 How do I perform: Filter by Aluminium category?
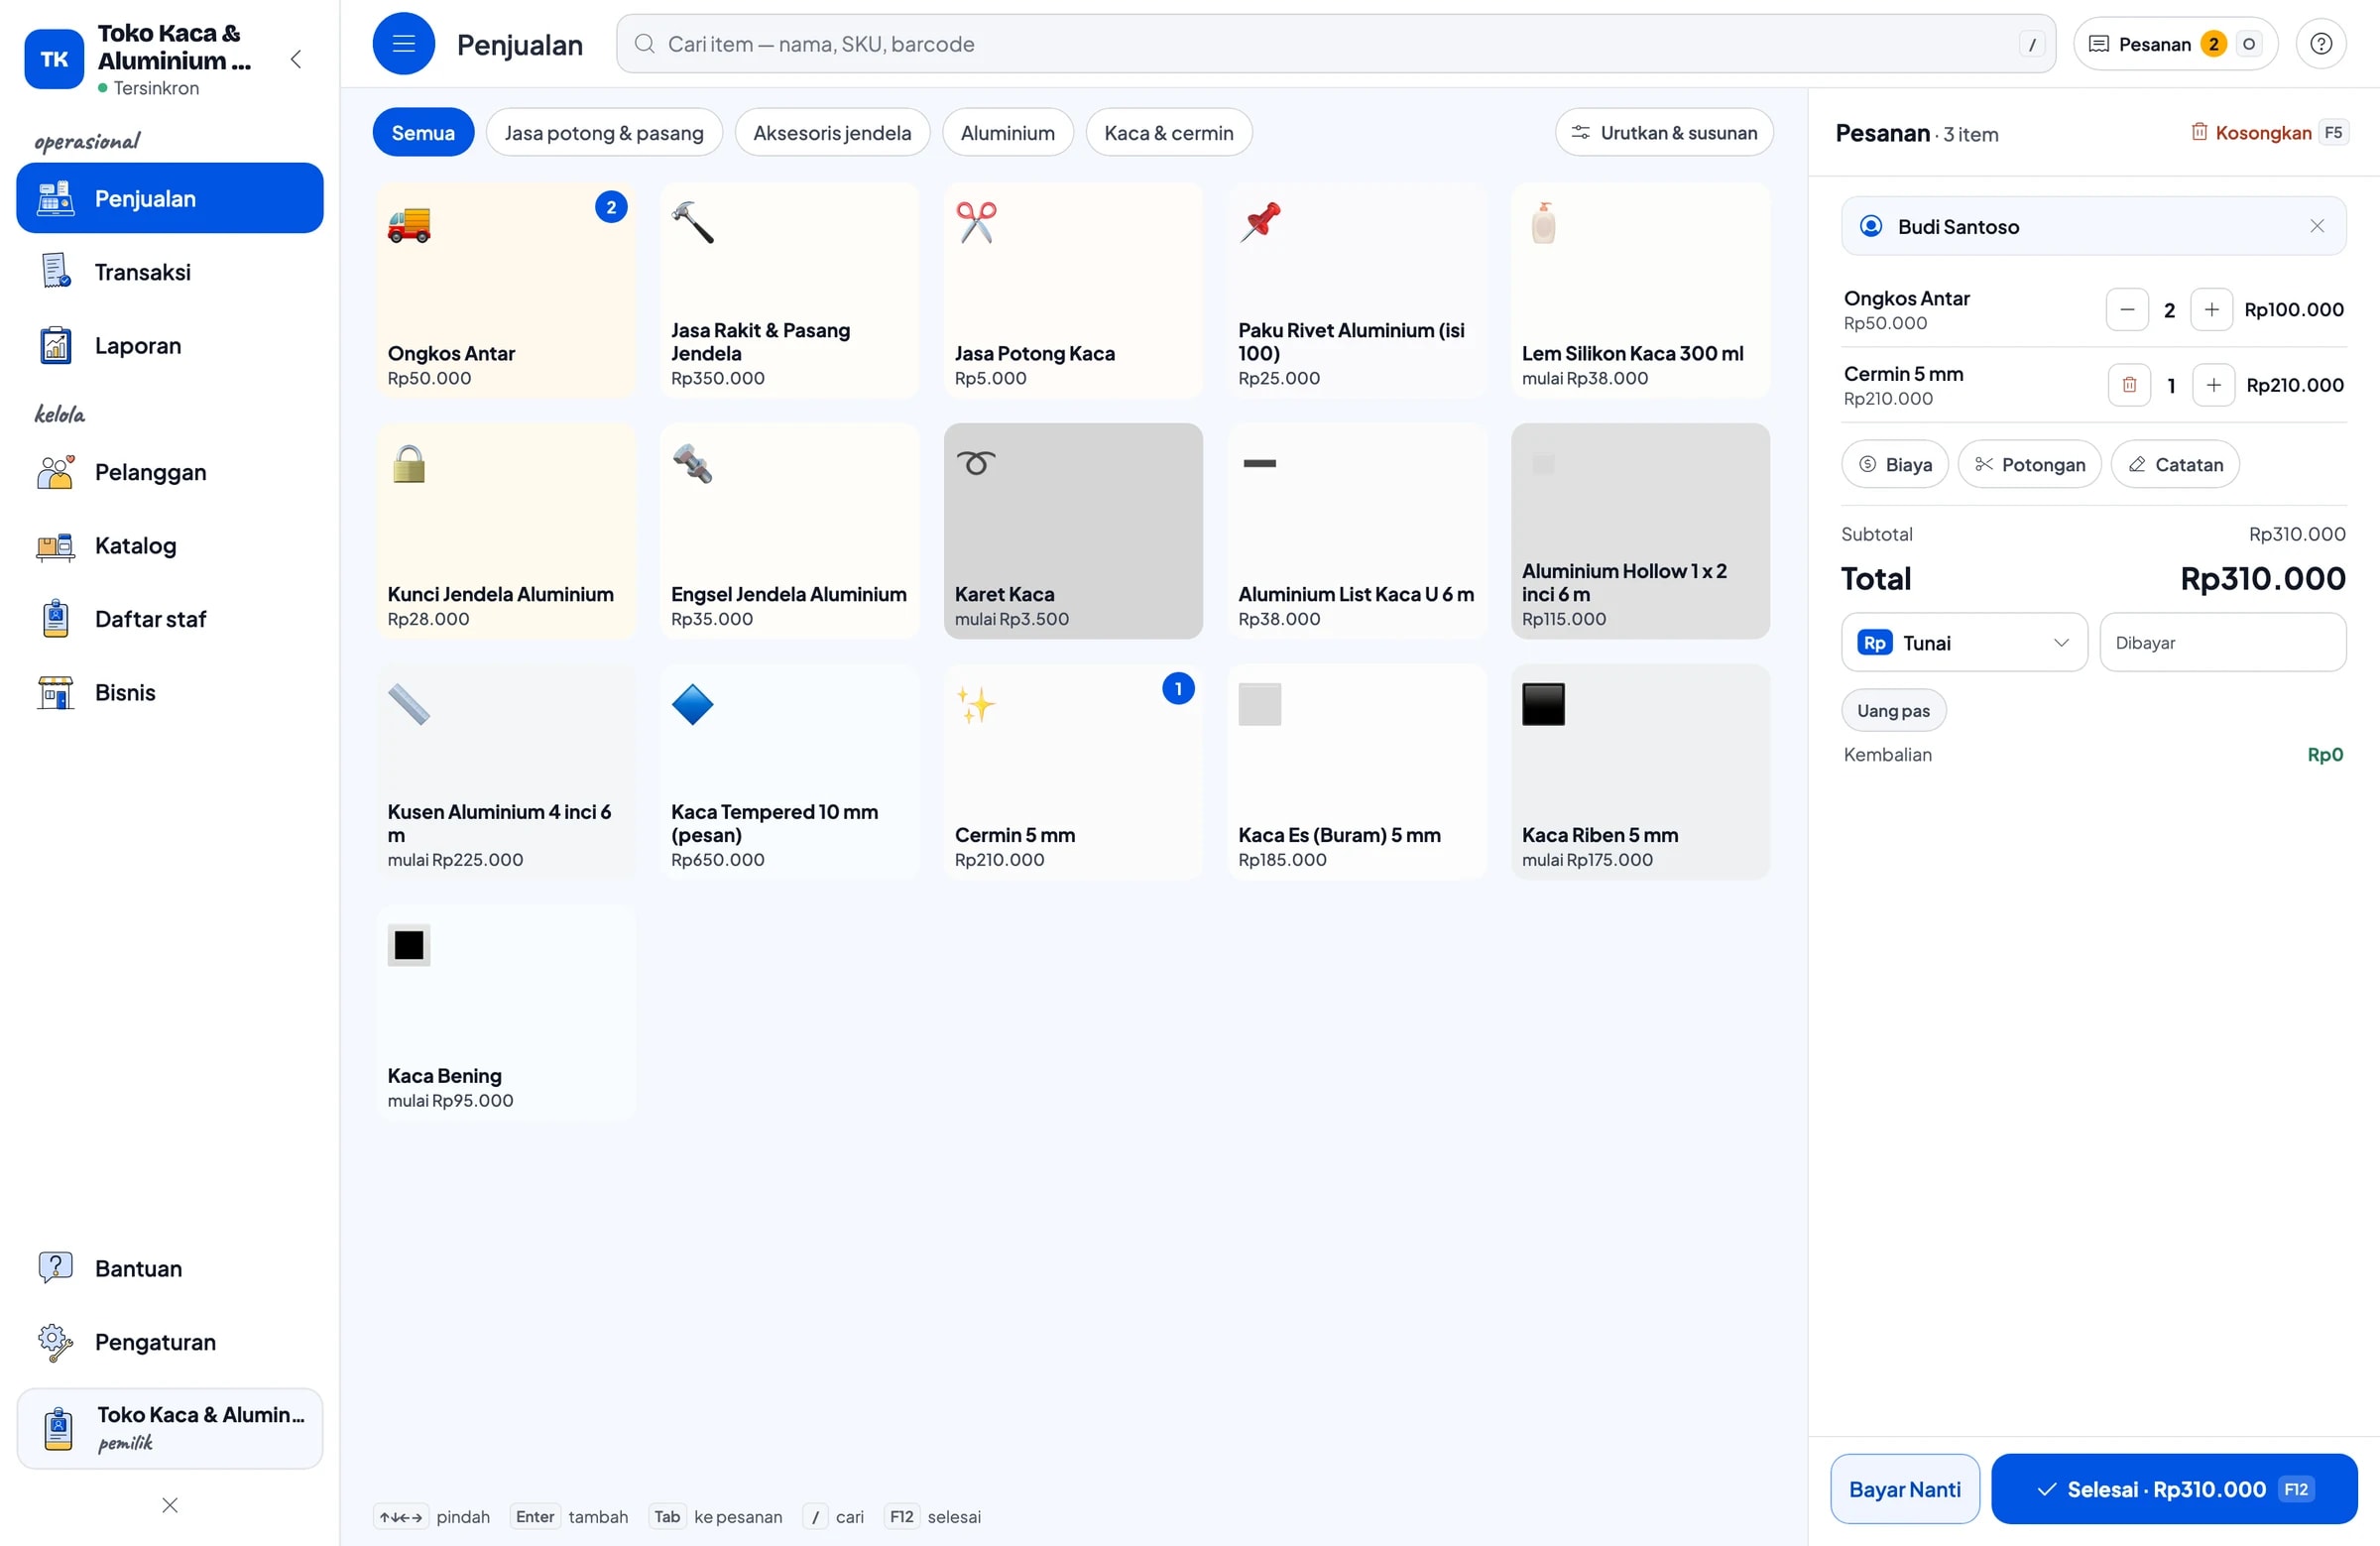click(x=1007, y=133)
